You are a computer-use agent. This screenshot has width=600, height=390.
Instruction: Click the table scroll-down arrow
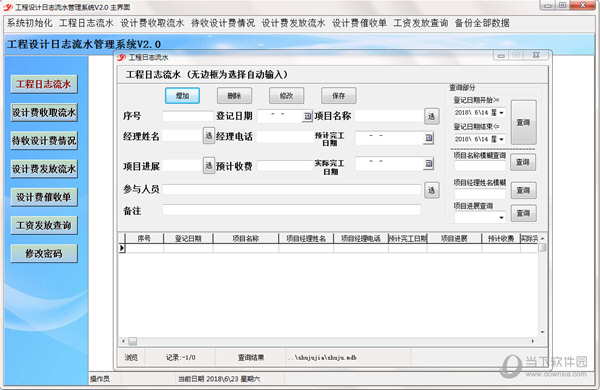542,332
